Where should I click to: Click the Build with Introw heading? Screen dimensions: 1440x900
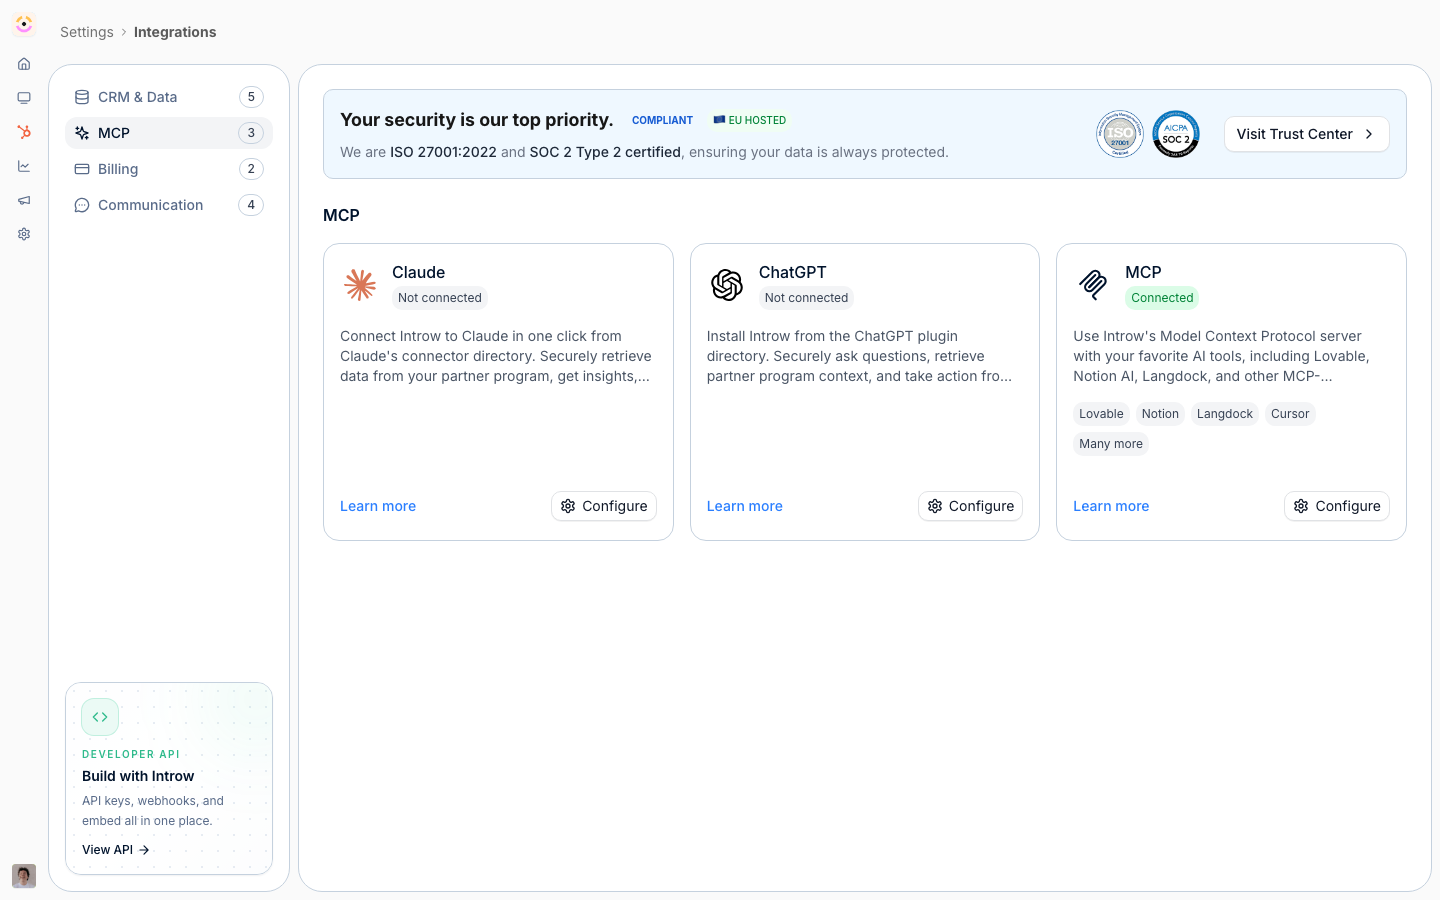138,776
